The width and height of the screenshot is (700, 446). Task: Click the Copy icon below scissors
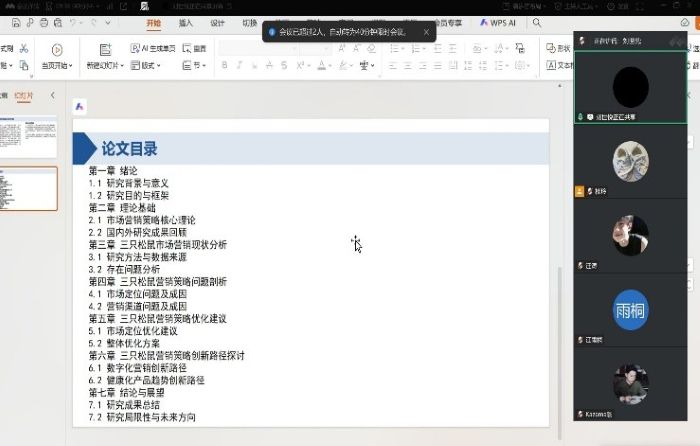click(24, 66)
